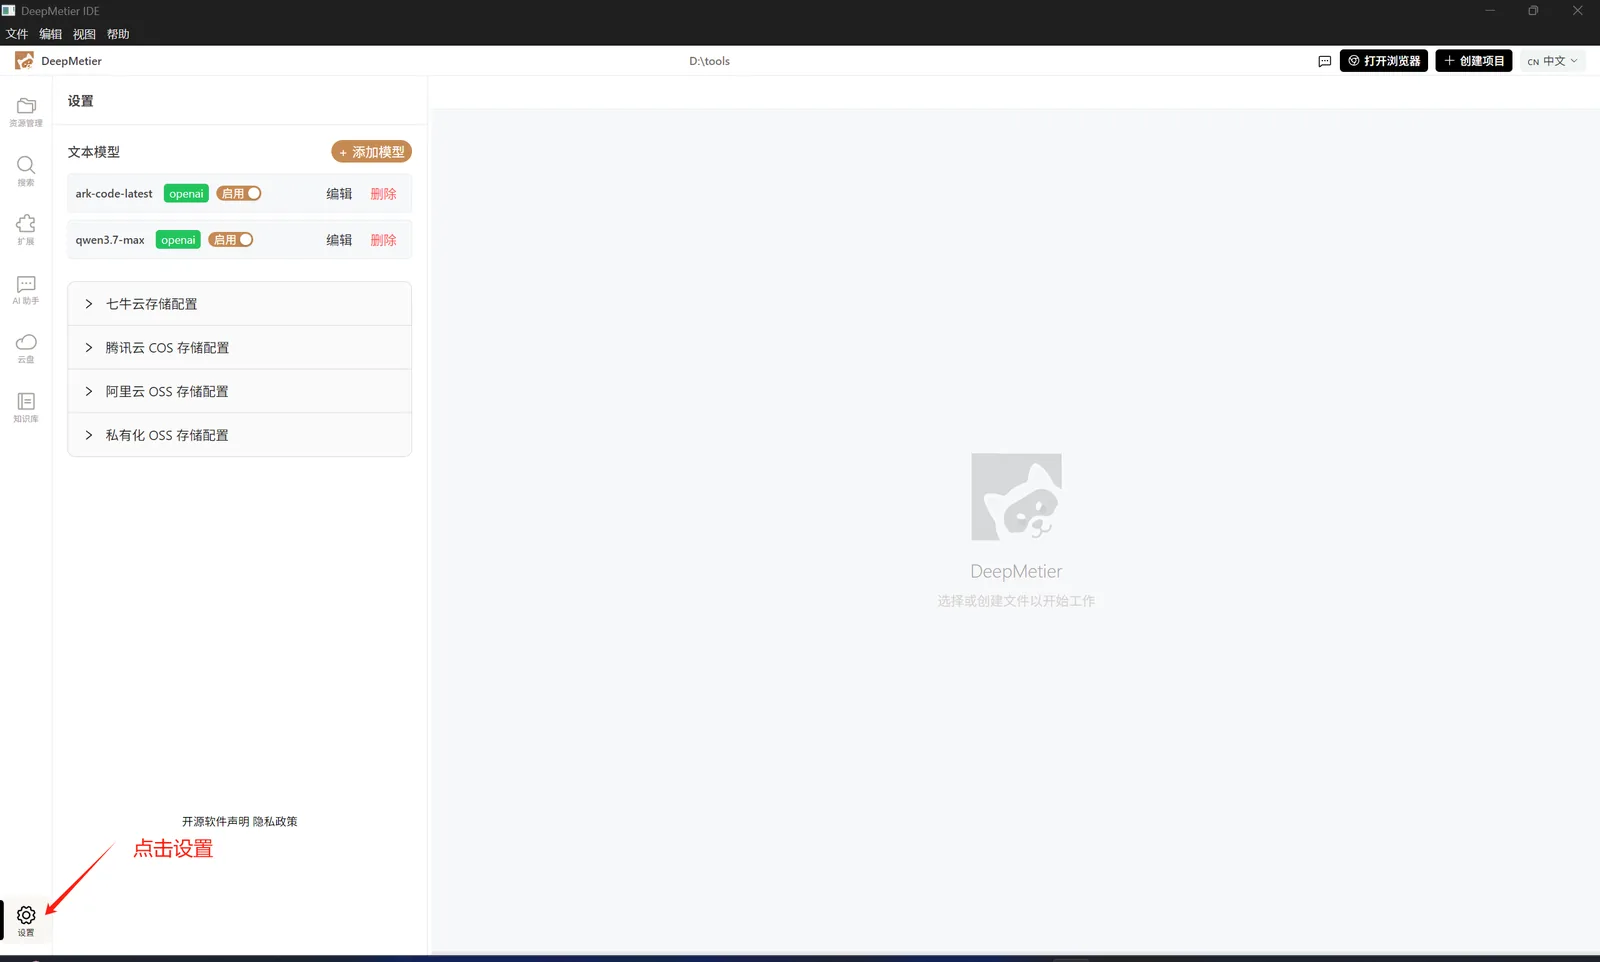Image resolution: width=1600 pixels, height=962 pixels.
Task: Click the openai tag on qwen3.7-max
Action: [x=178, y=240]
